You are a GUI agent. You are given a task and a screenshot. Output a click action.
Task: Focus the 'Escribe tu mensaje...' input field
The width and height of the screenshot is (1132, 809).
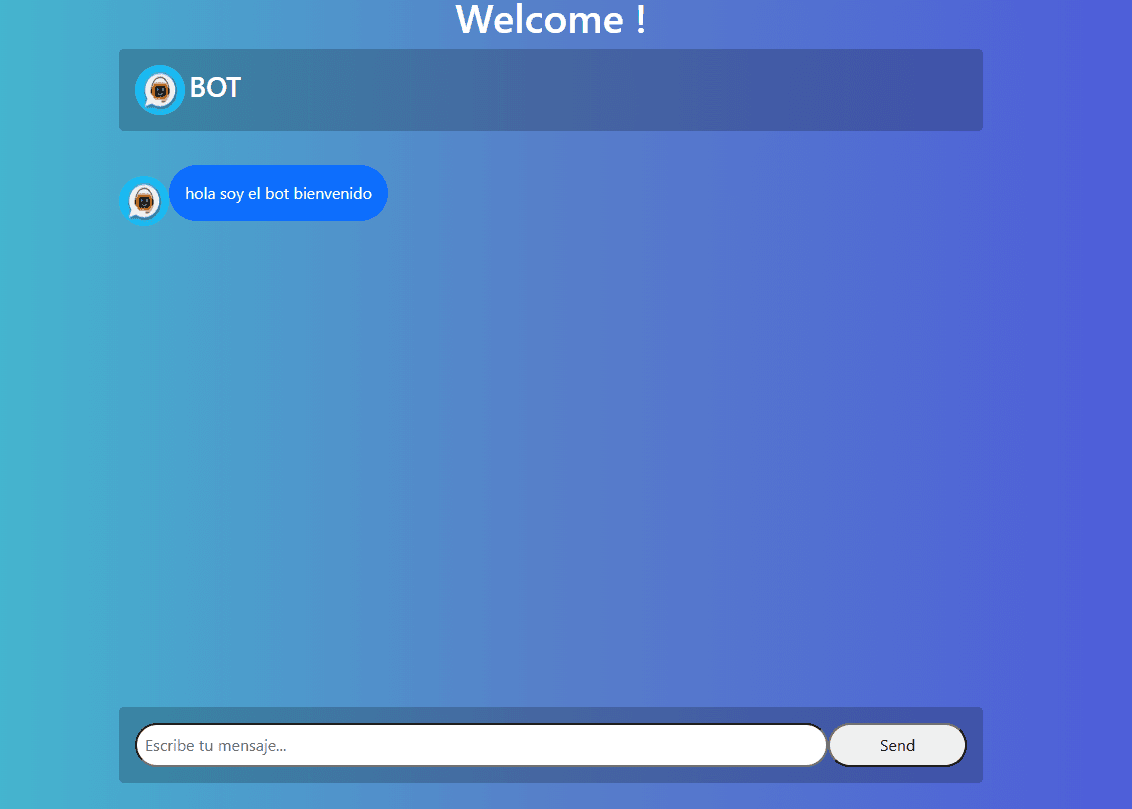480,745
